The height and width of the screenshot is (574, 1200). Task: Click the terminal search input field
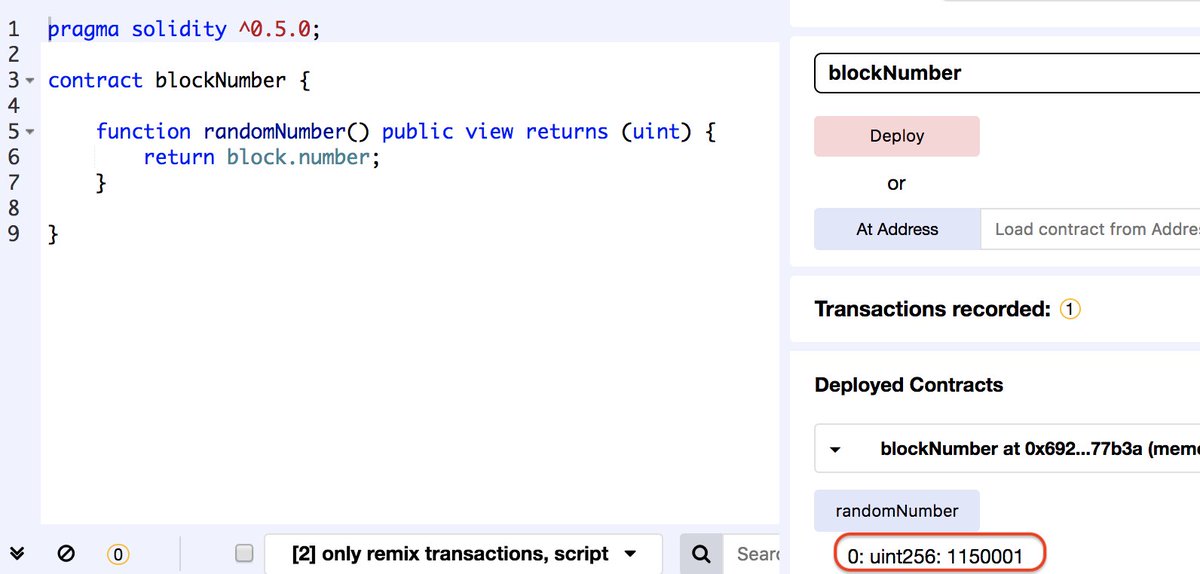[752, 553]
